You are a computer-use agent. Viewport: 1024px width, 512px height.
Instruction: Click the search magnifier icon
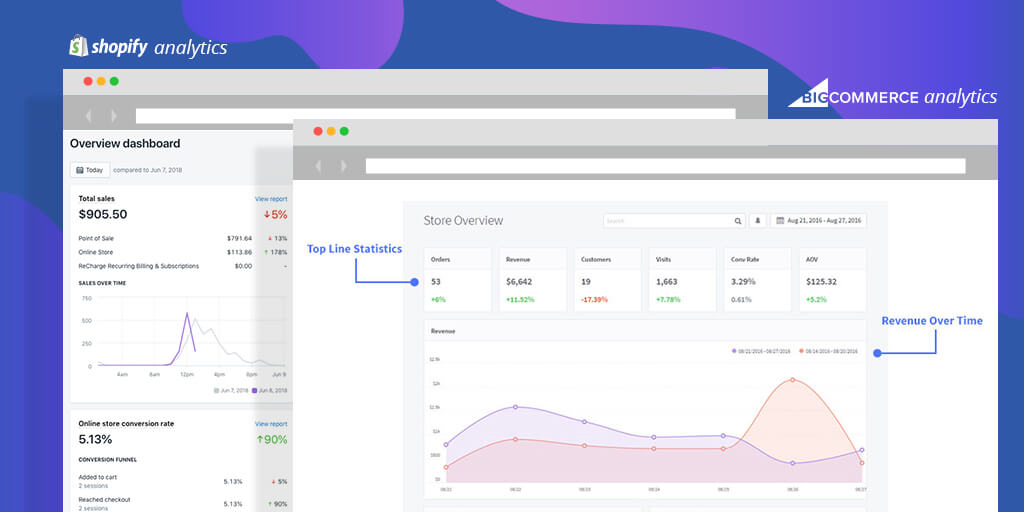point(738,221)
